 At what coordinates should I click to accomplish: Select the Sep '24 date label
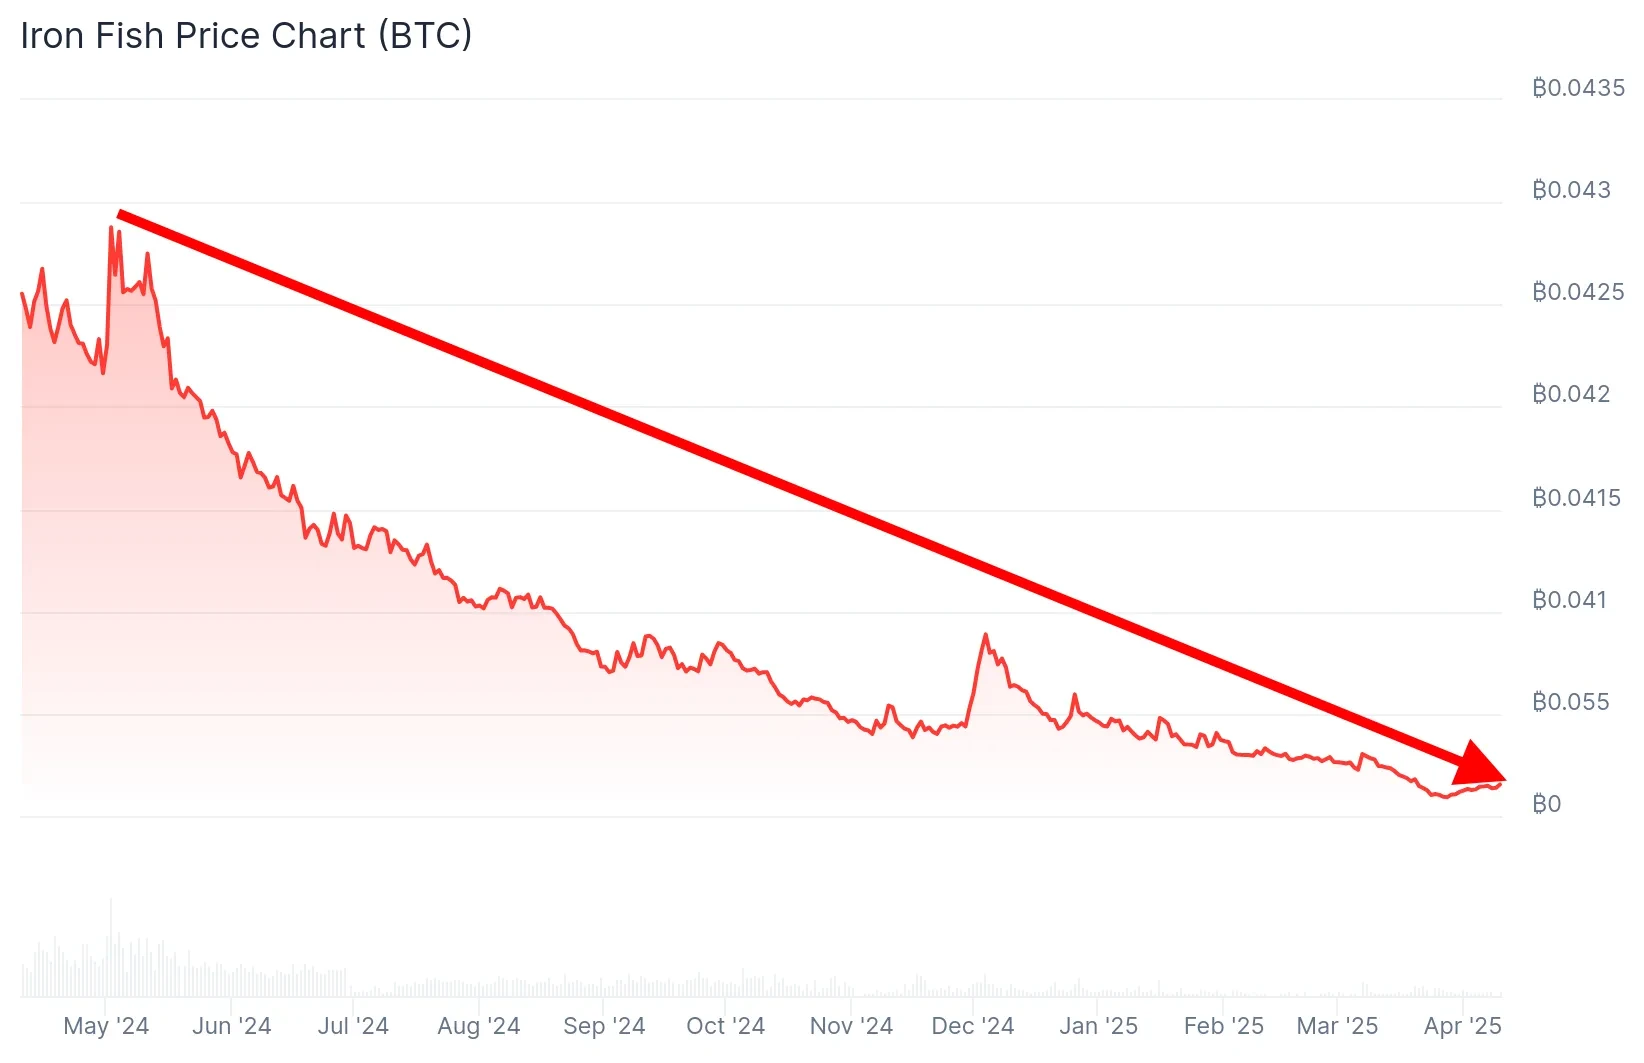(604, 1026)
